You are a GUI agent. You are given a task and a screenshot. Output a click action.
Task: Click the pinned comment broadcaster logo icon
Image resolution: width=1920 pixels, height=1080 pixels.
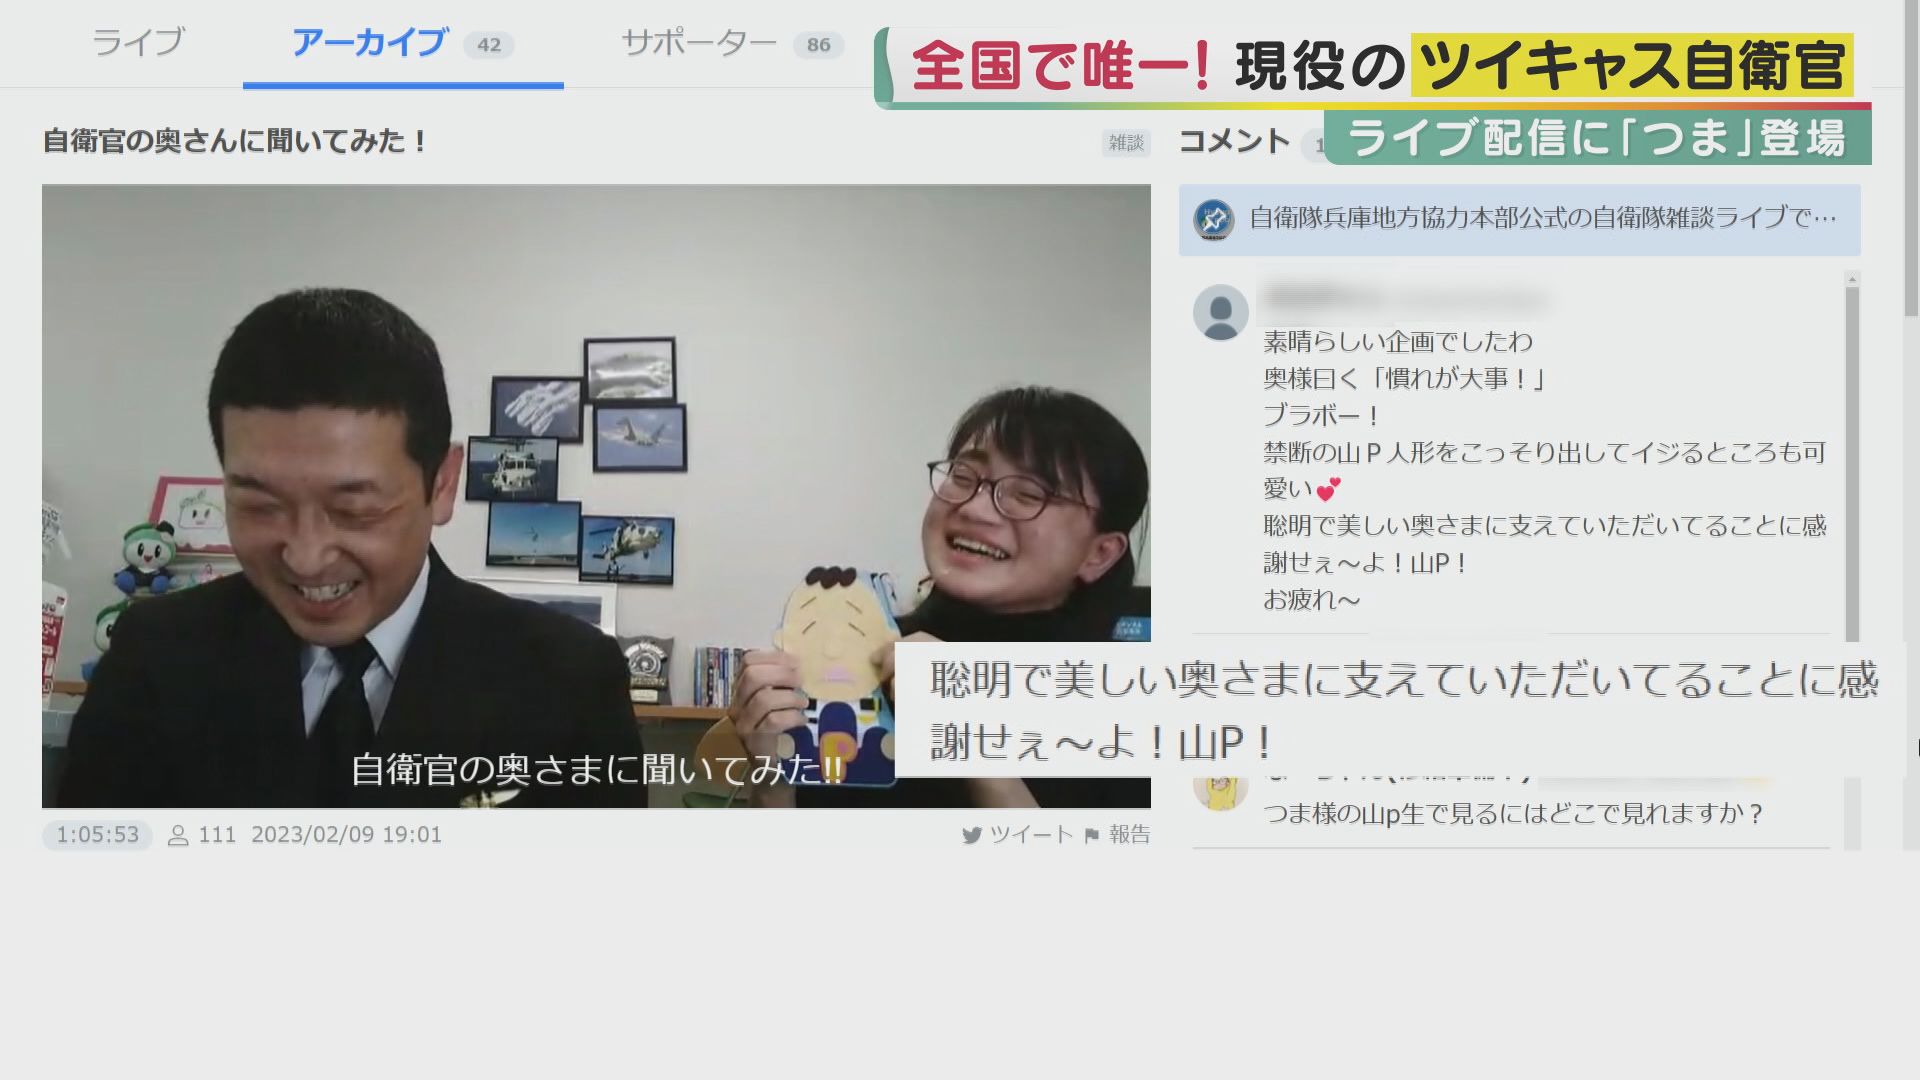[1214, 219]
